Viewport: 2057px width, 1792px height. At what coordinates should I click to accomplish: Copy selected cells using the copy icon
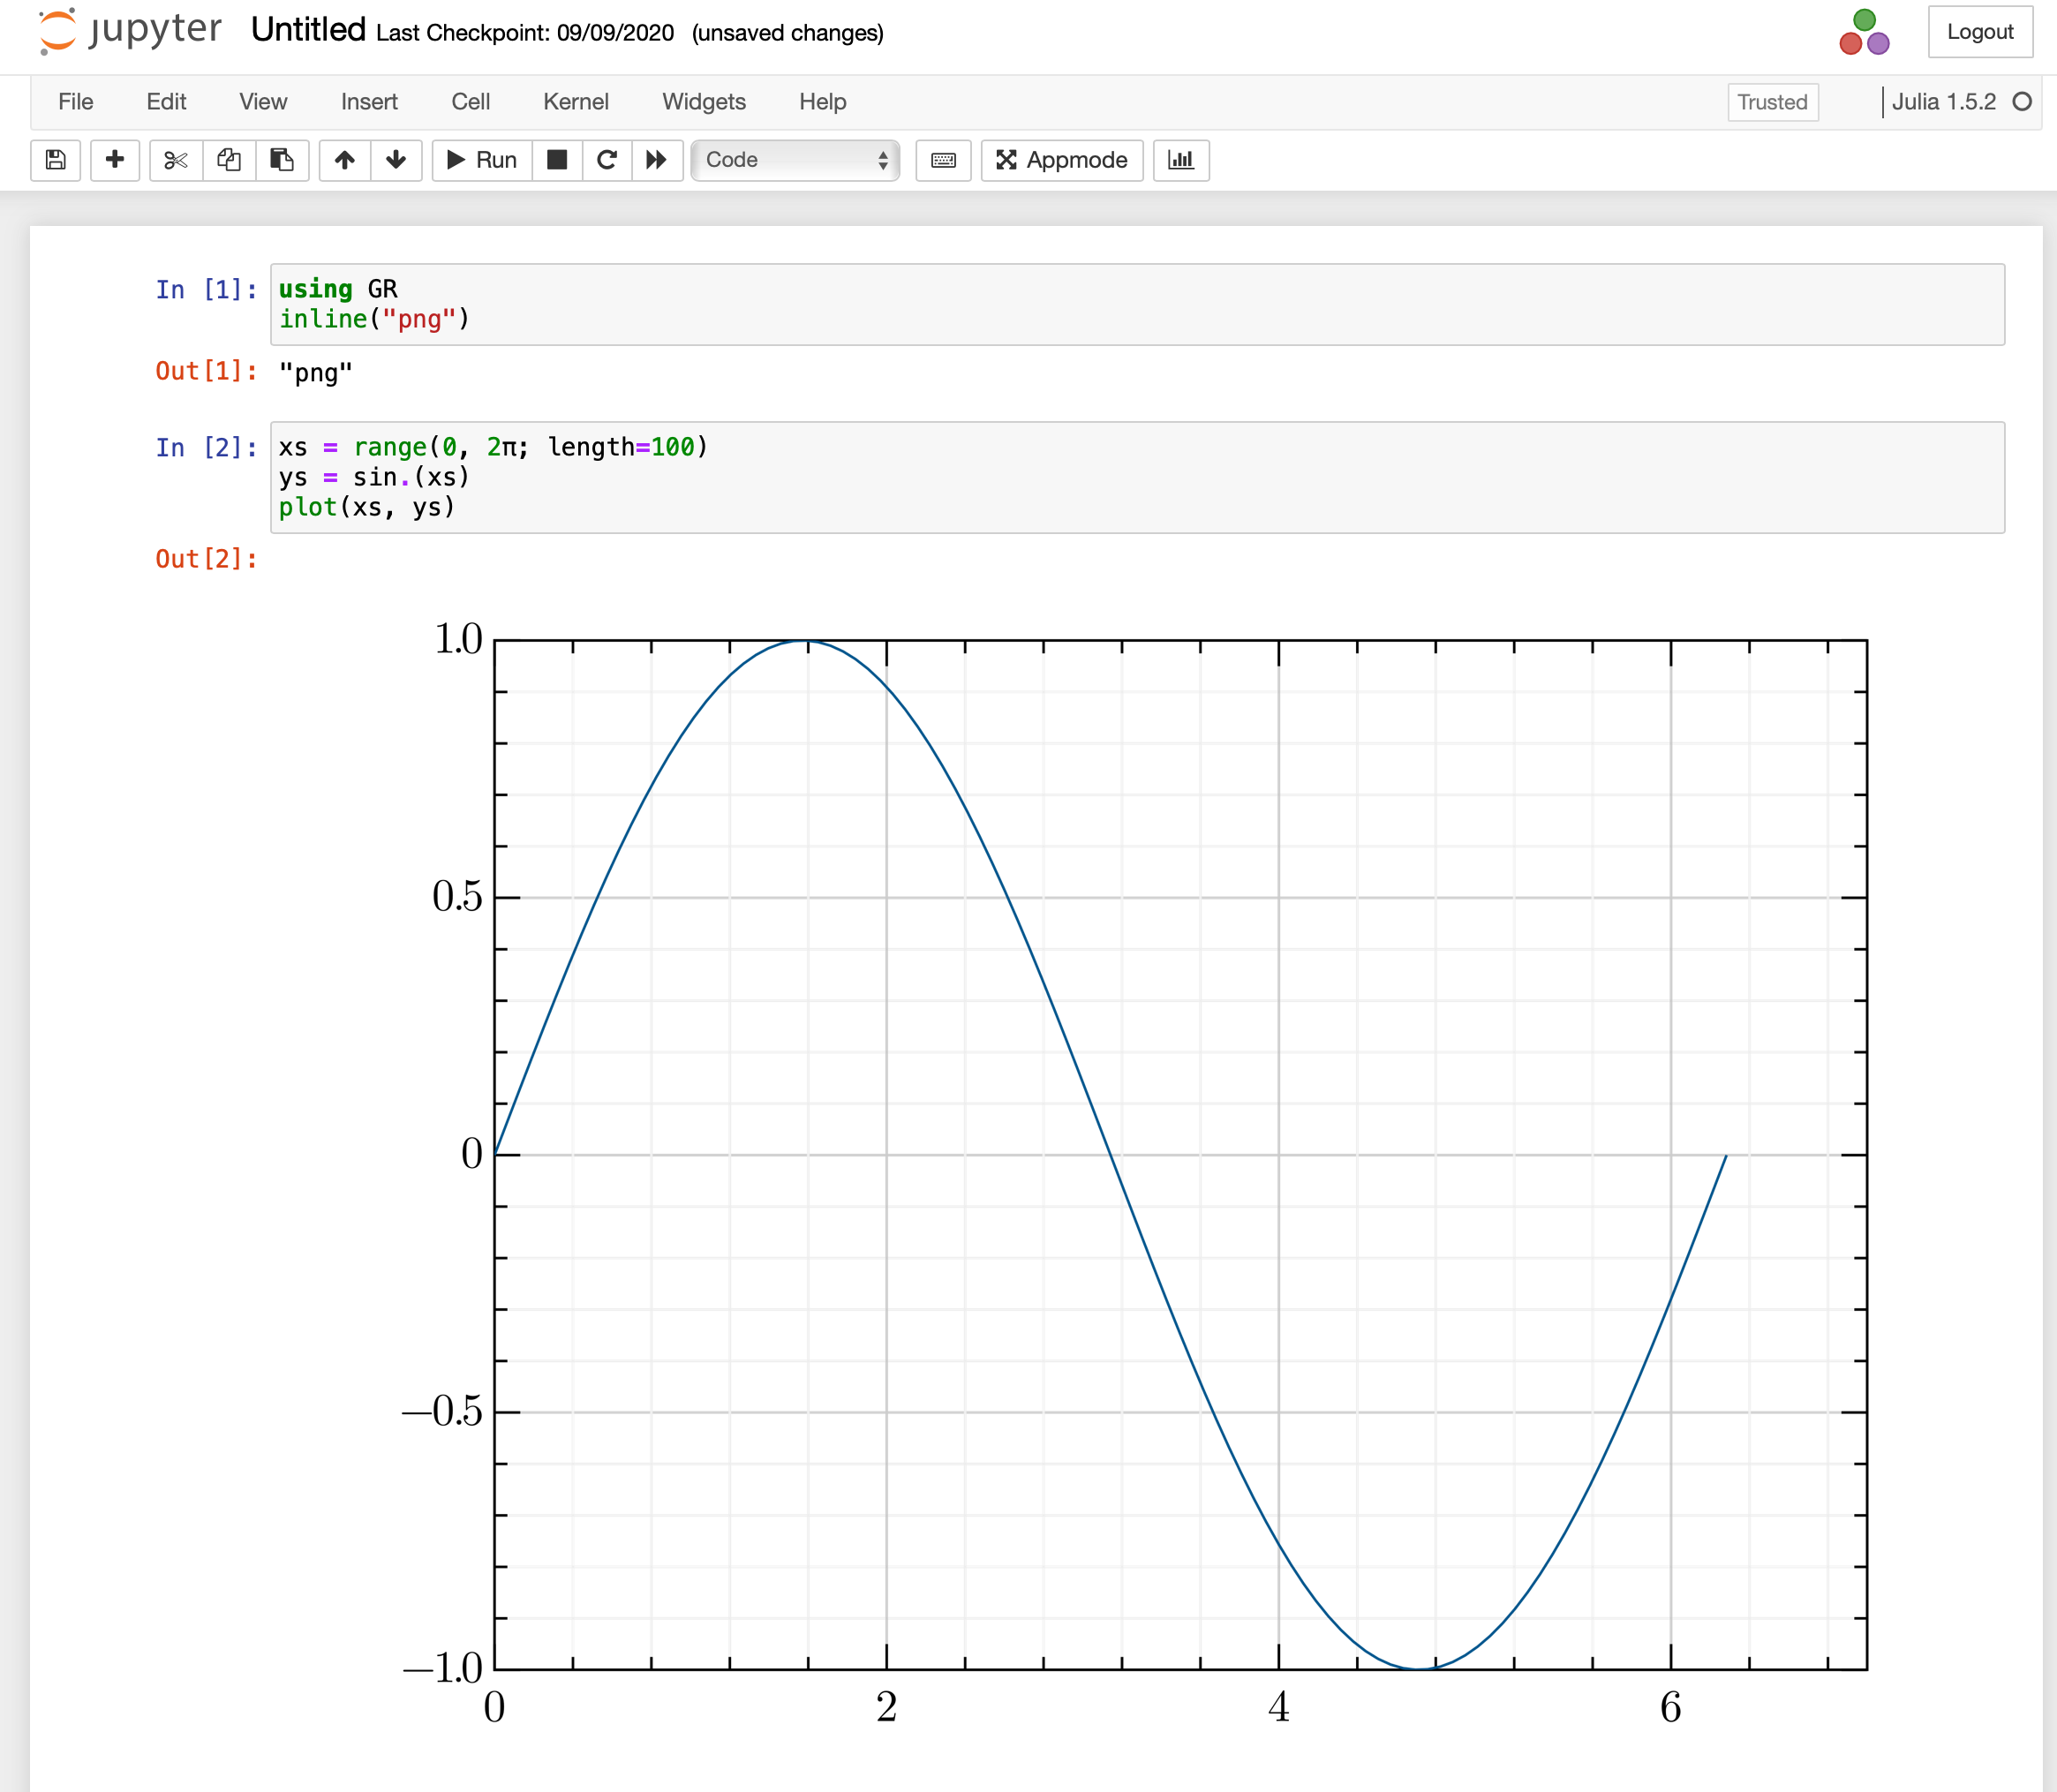pos(229,160)
